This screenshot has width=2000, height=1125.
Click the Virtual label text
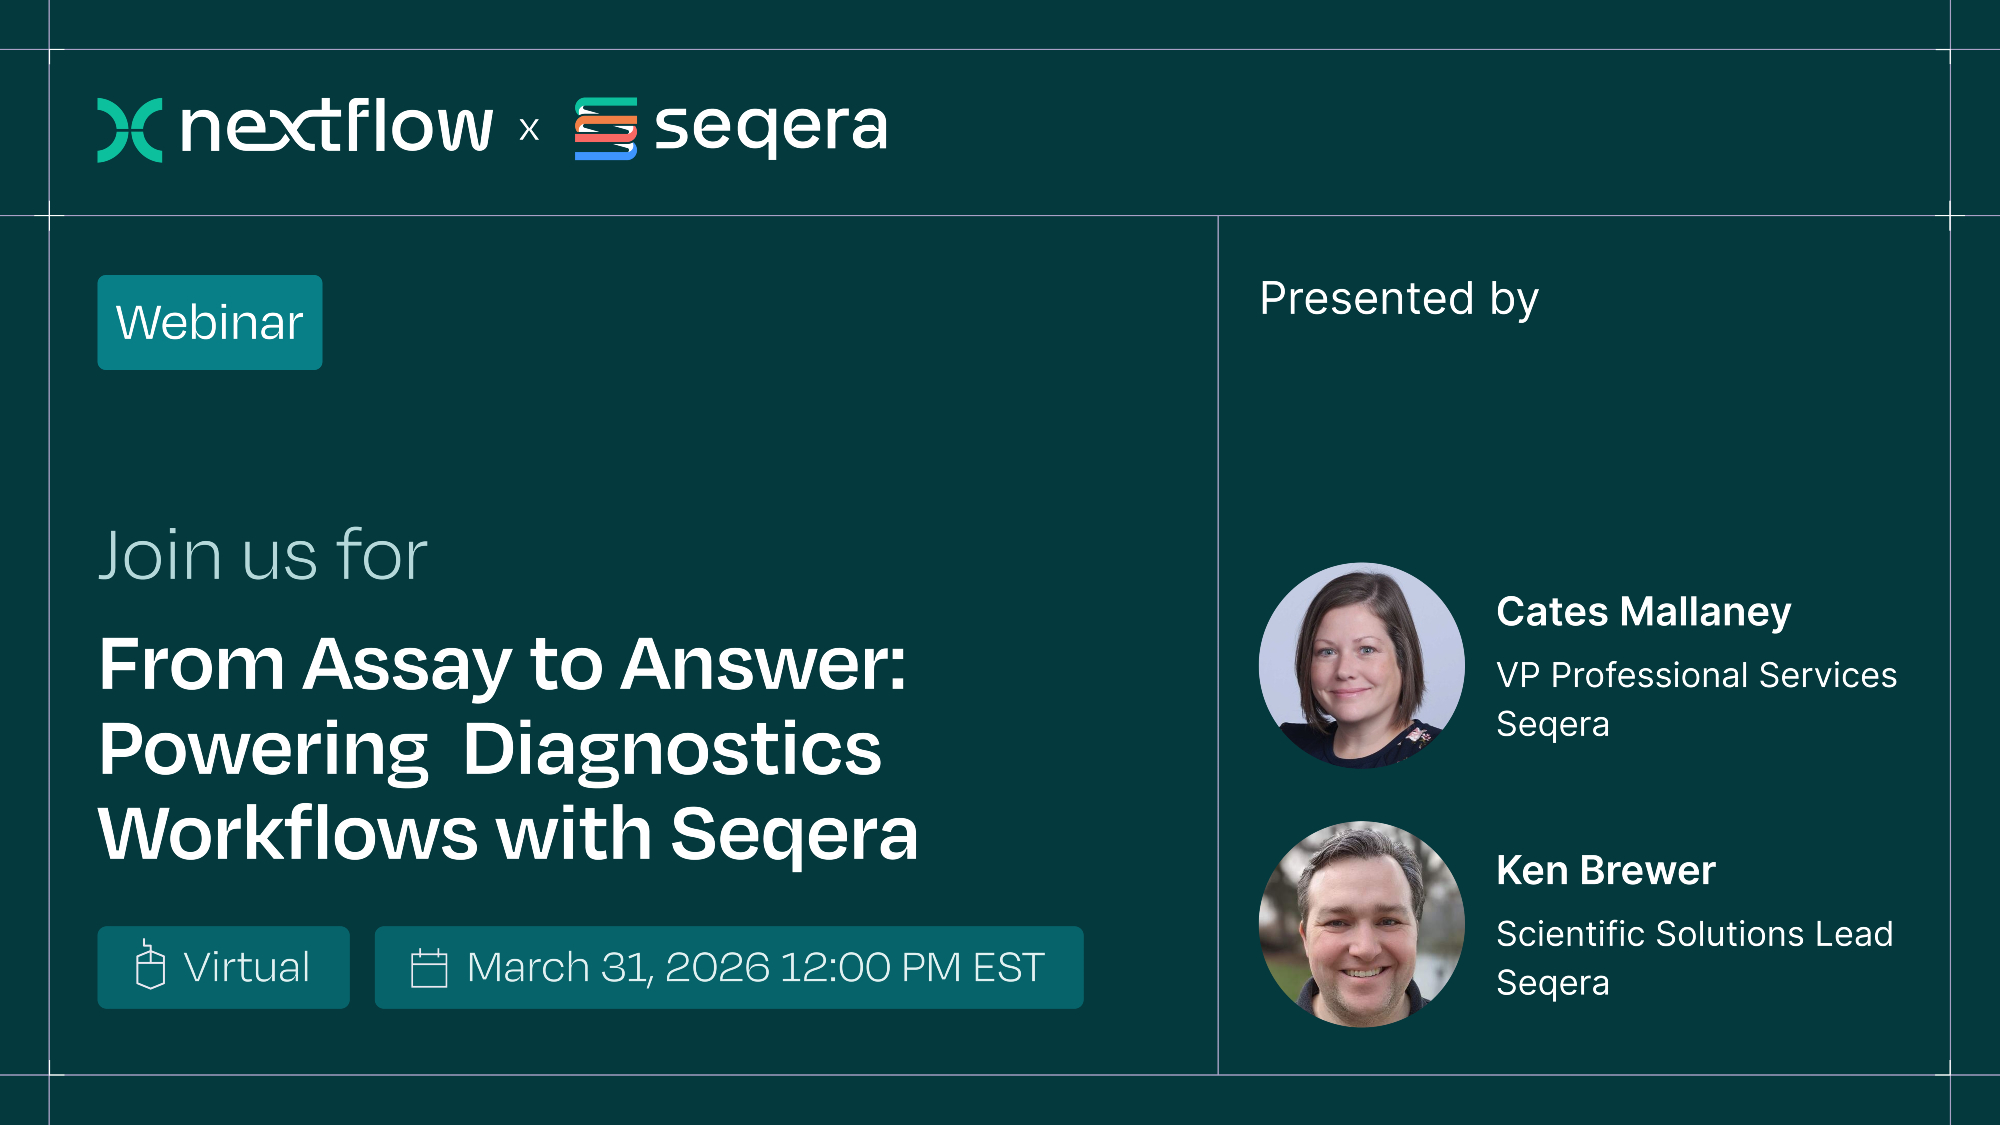(246, 967)
